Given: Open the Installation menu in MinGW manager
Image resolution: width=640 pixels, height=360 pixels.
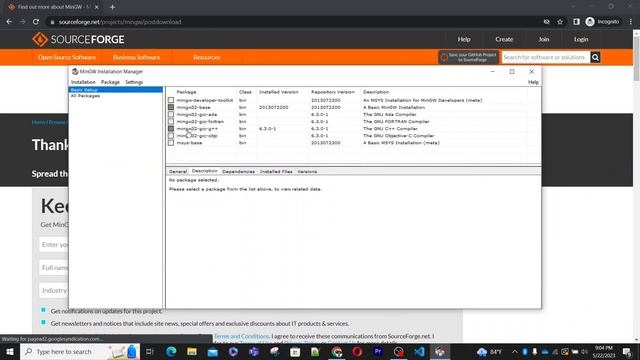Looking at the screenshot, I should pyautogui.click(x=83, y=82).
